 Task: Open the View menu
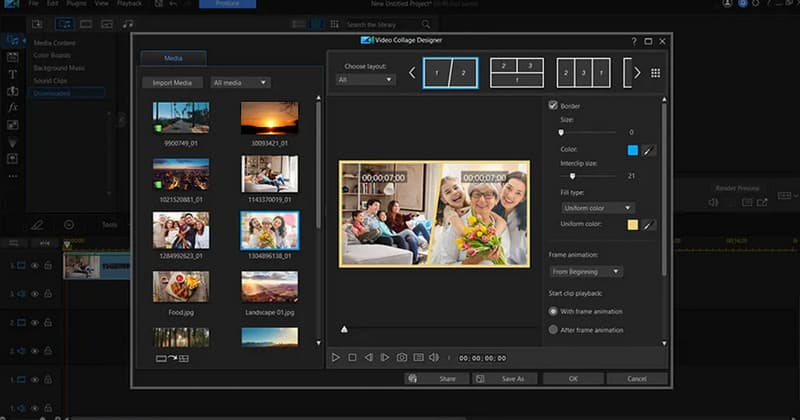pyautogui.click(x=102, y=3)
